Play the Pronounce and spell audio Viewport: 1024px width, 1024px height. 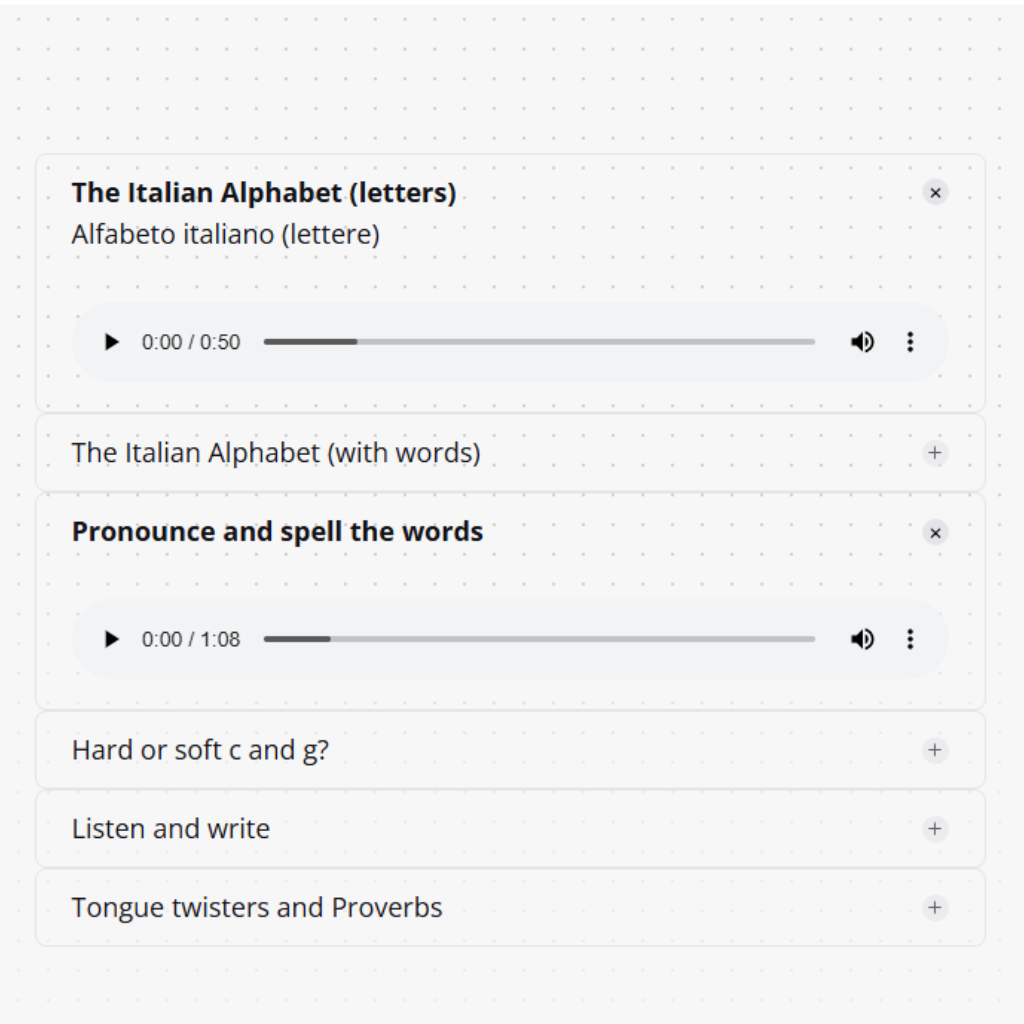pos(112,639)
